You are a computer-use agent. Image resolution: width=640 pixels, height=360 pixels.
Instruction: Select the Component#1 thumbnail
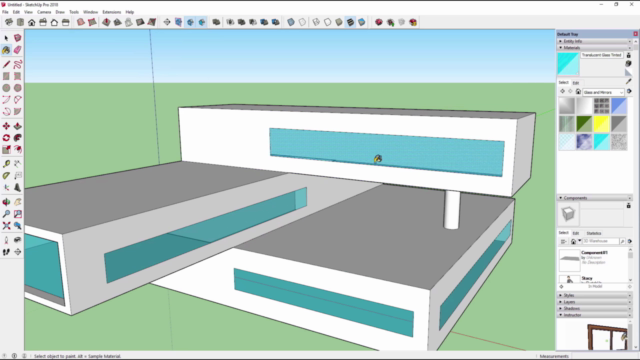pyautogui.click(x=569, y=260)
